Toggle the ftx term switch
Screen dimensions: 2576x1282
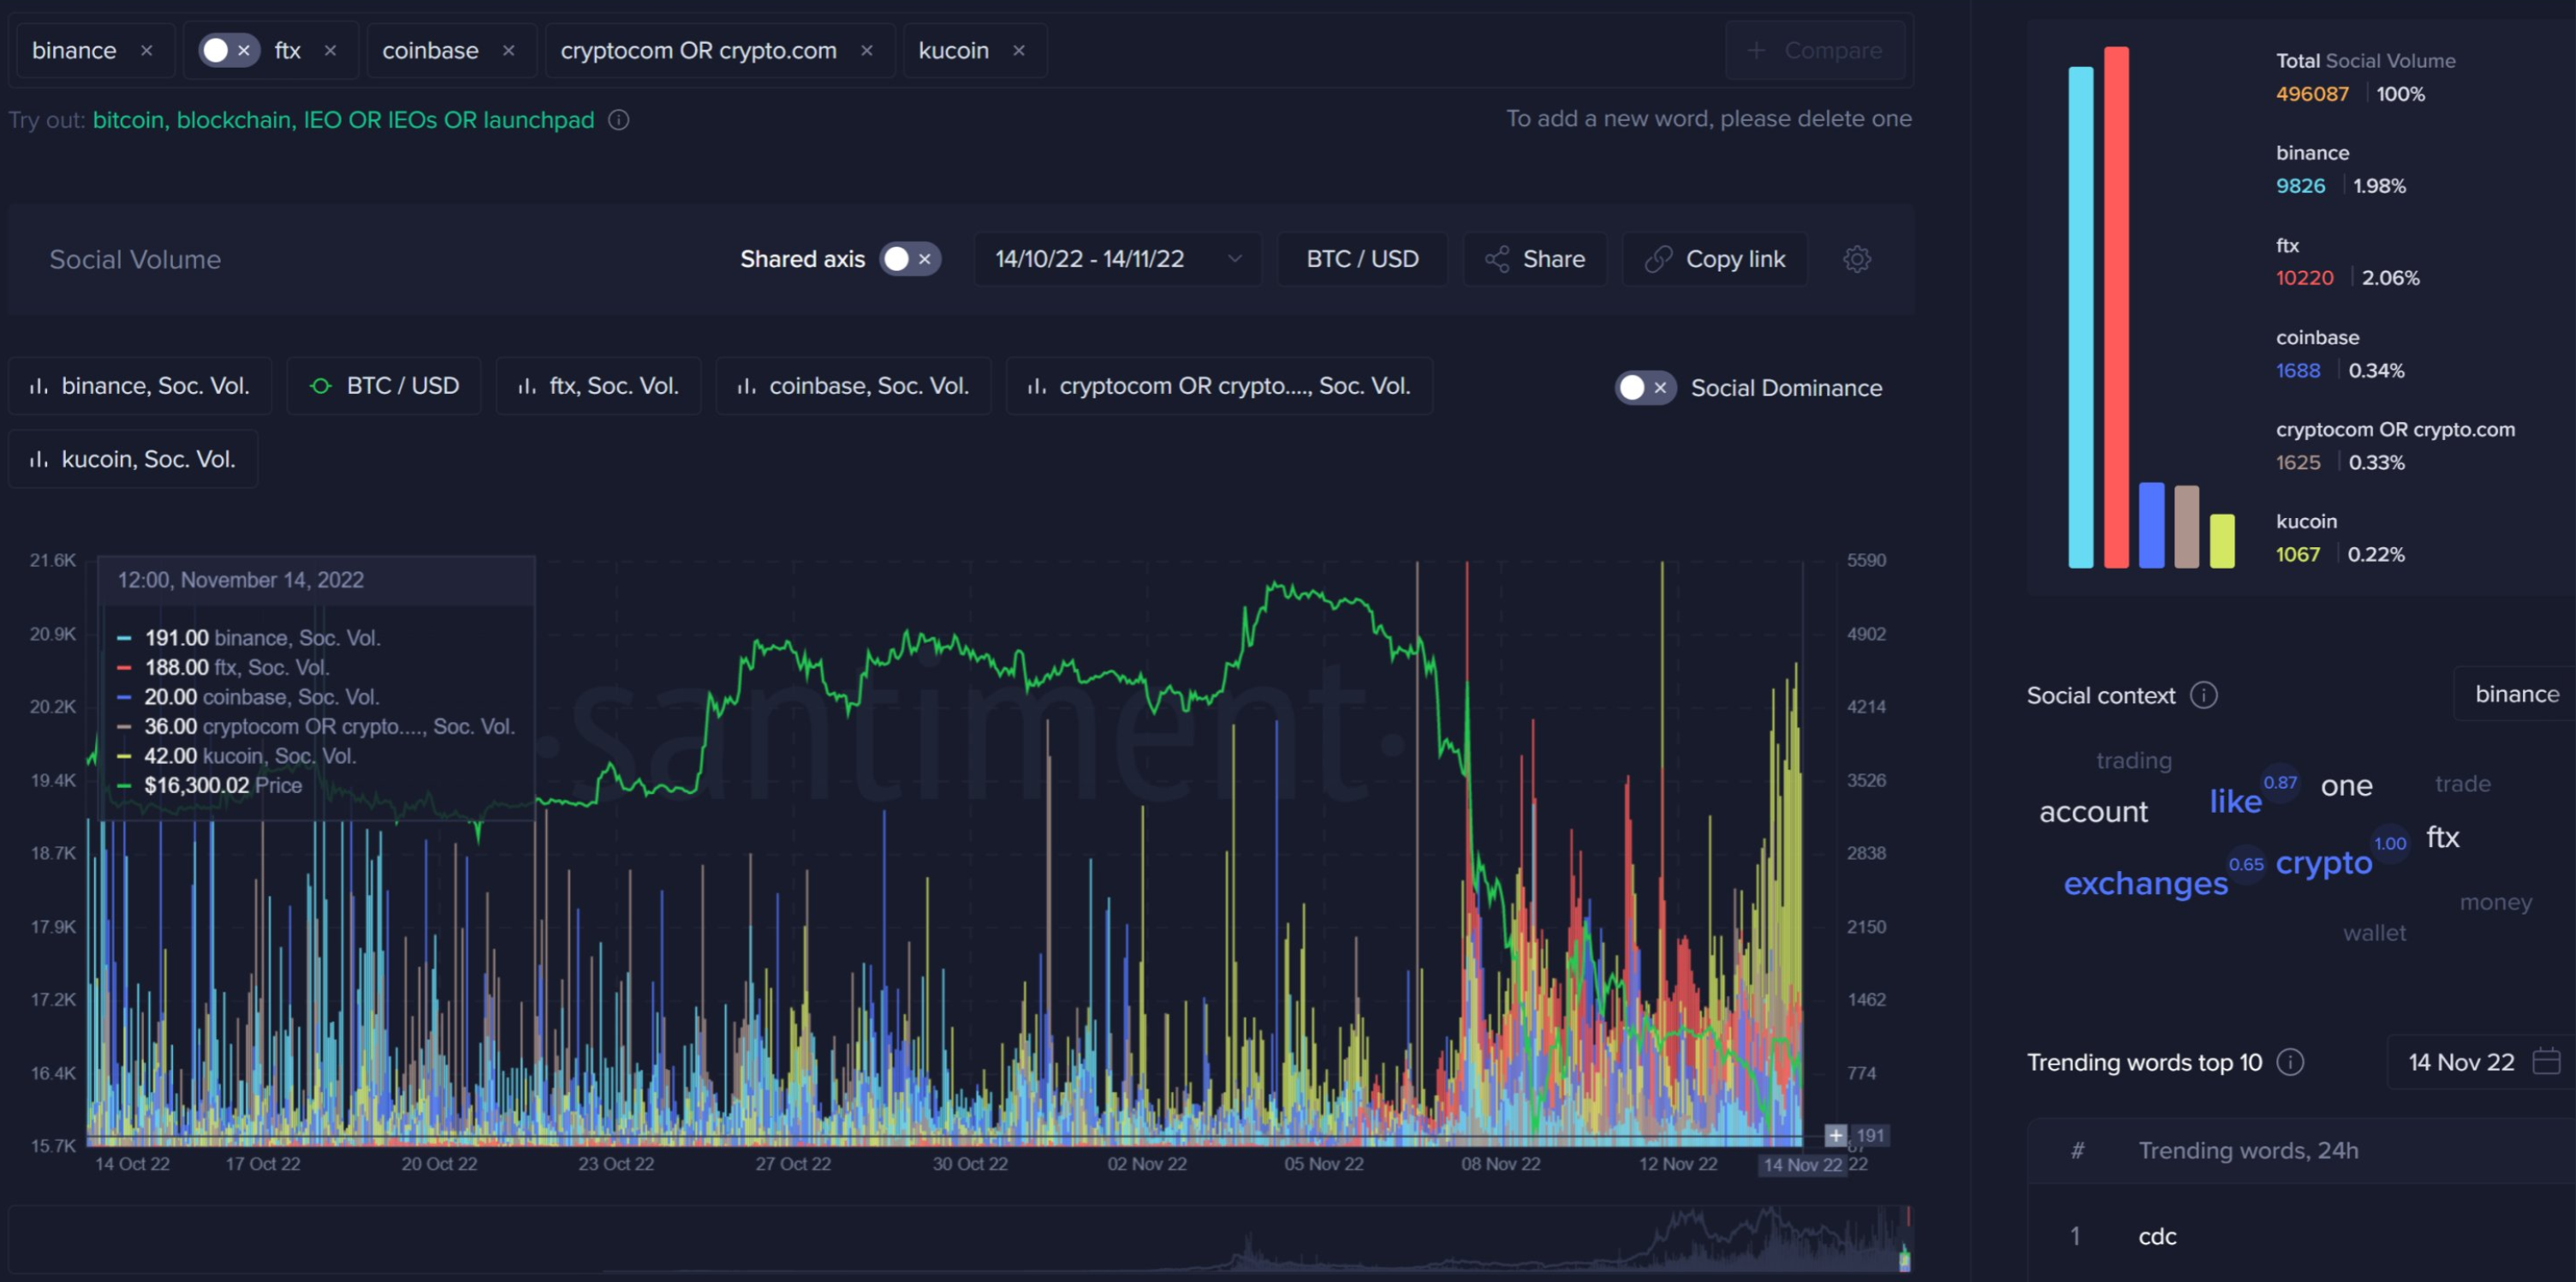[228, 50]
